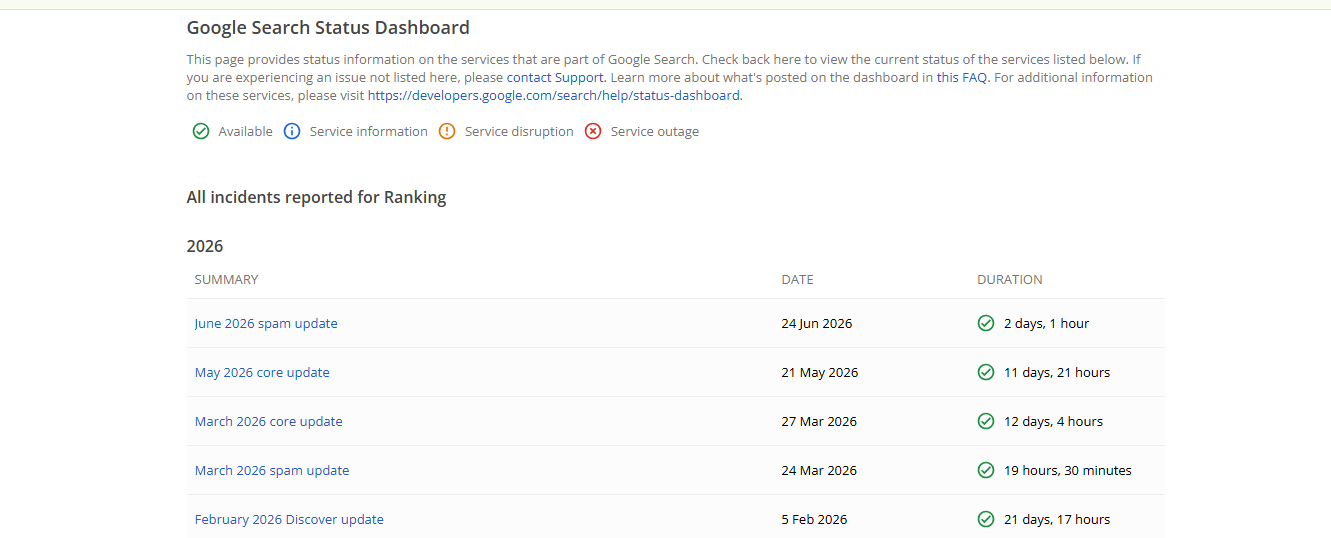Image resolution: width=1331 pixels, height=538 pixels.
Task: Click the orange Service disruption legend icon
Action: click(x=447, y=131)
